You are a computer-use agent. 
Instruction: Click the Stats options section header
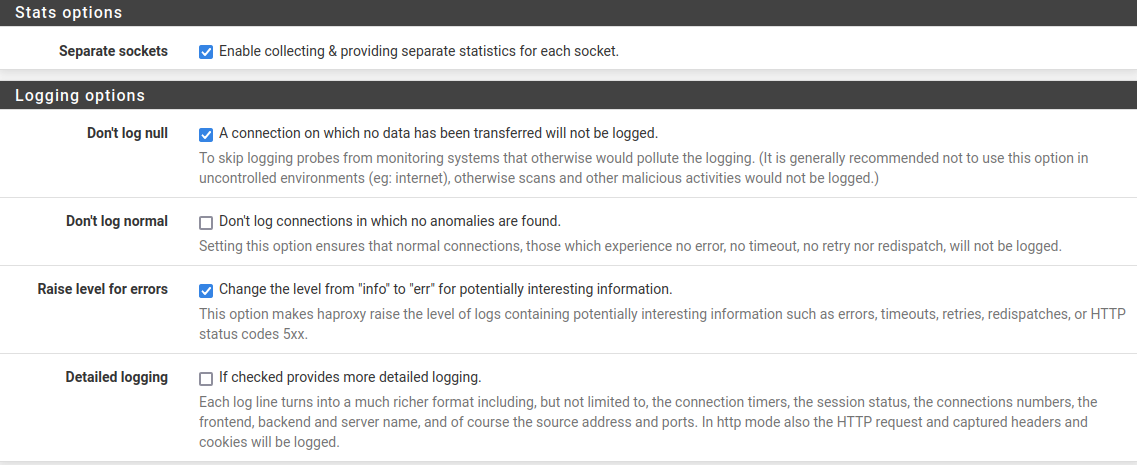(x=68, y=13)
